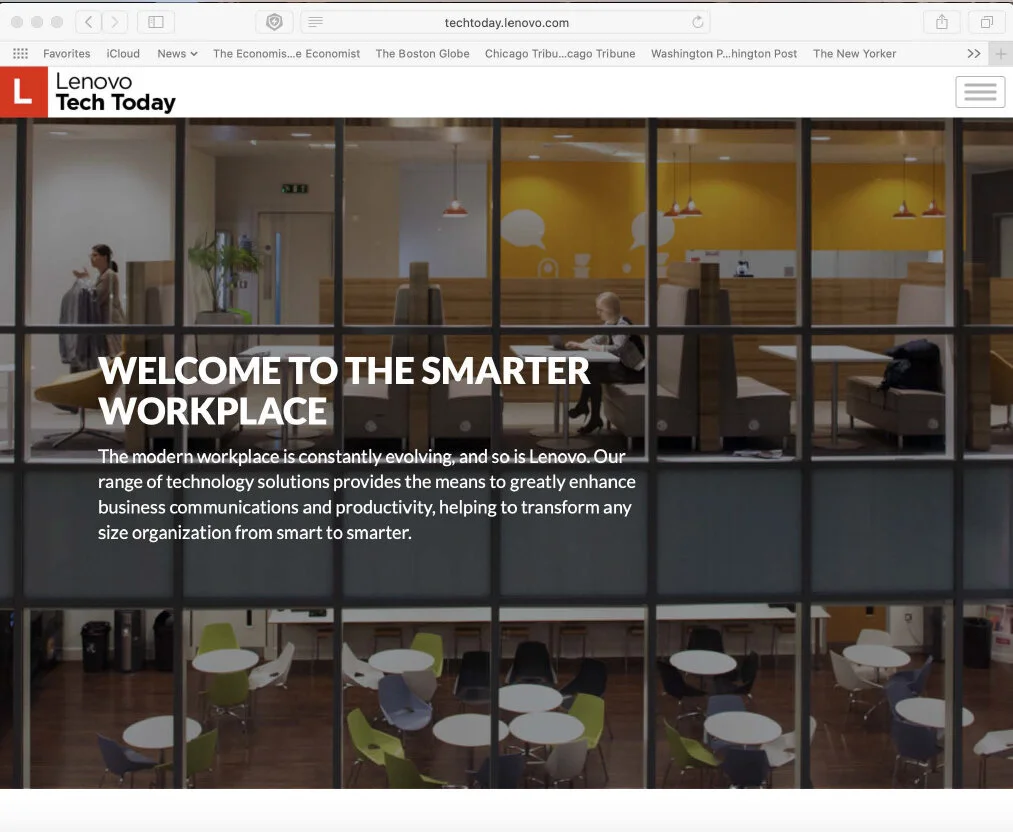The height and width of the screenshot is (832, 1013).
Task: Show Reader view icon in address bar
Action: click(315, 22)
